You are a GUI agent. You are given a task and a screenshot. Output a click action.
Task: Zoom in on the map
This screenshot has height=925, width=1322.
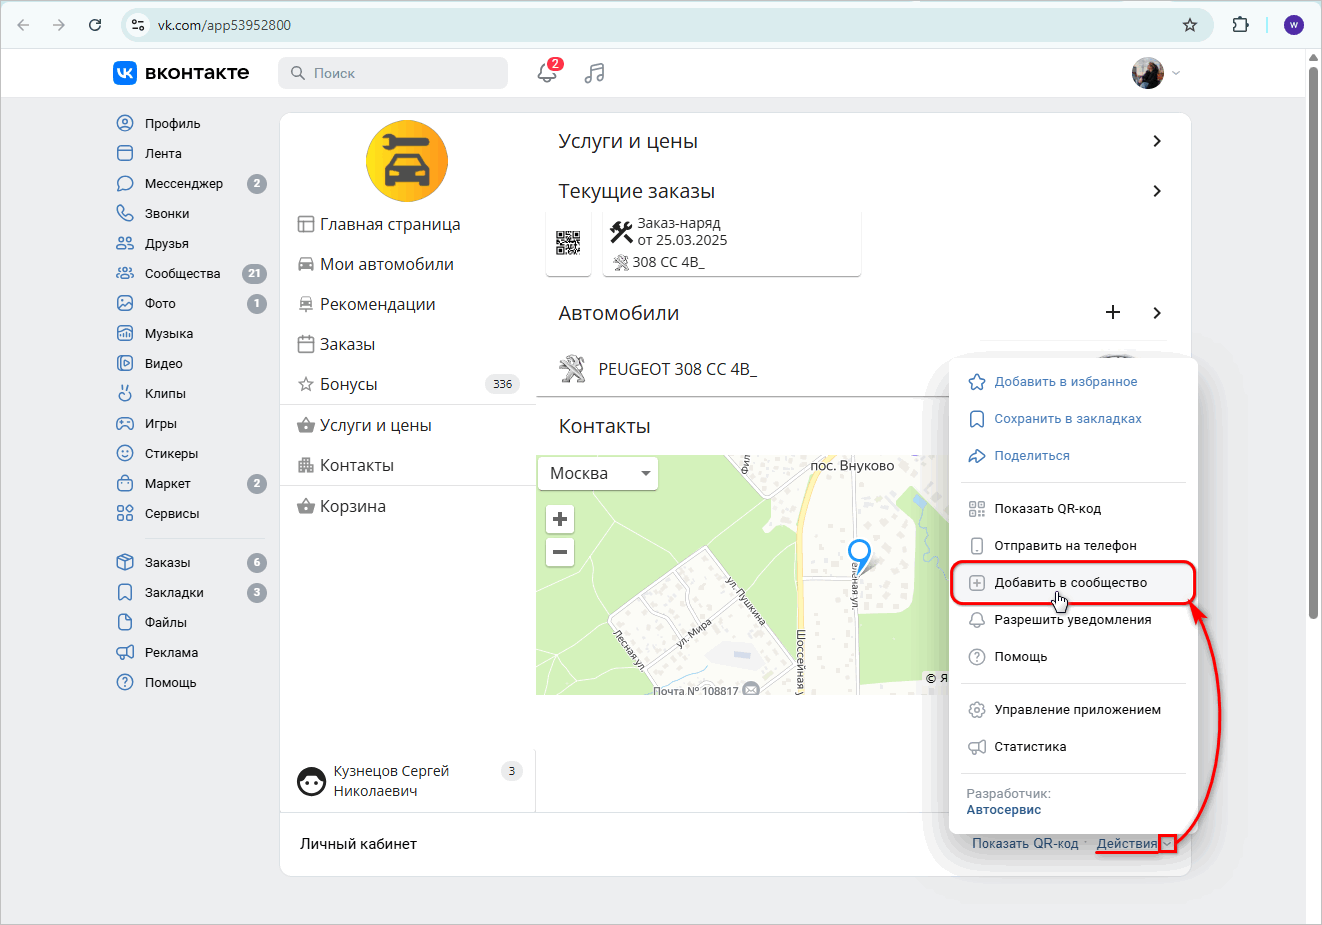559,519
